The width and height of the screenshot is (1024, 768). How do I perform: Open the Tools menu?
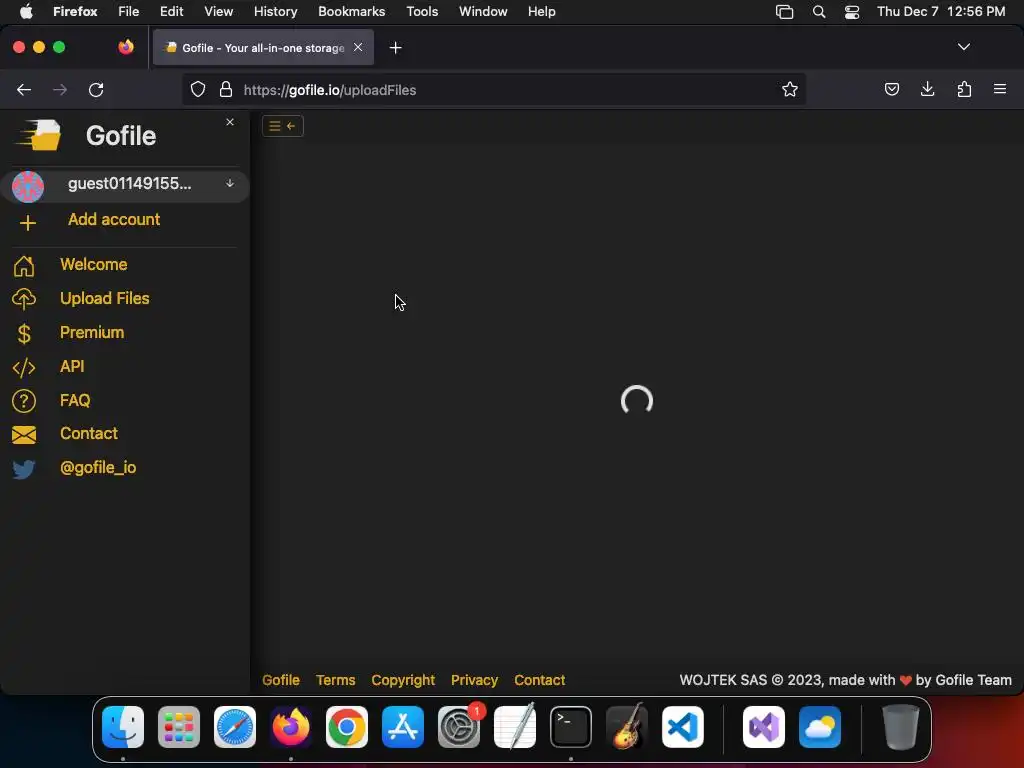click(422, 12)
